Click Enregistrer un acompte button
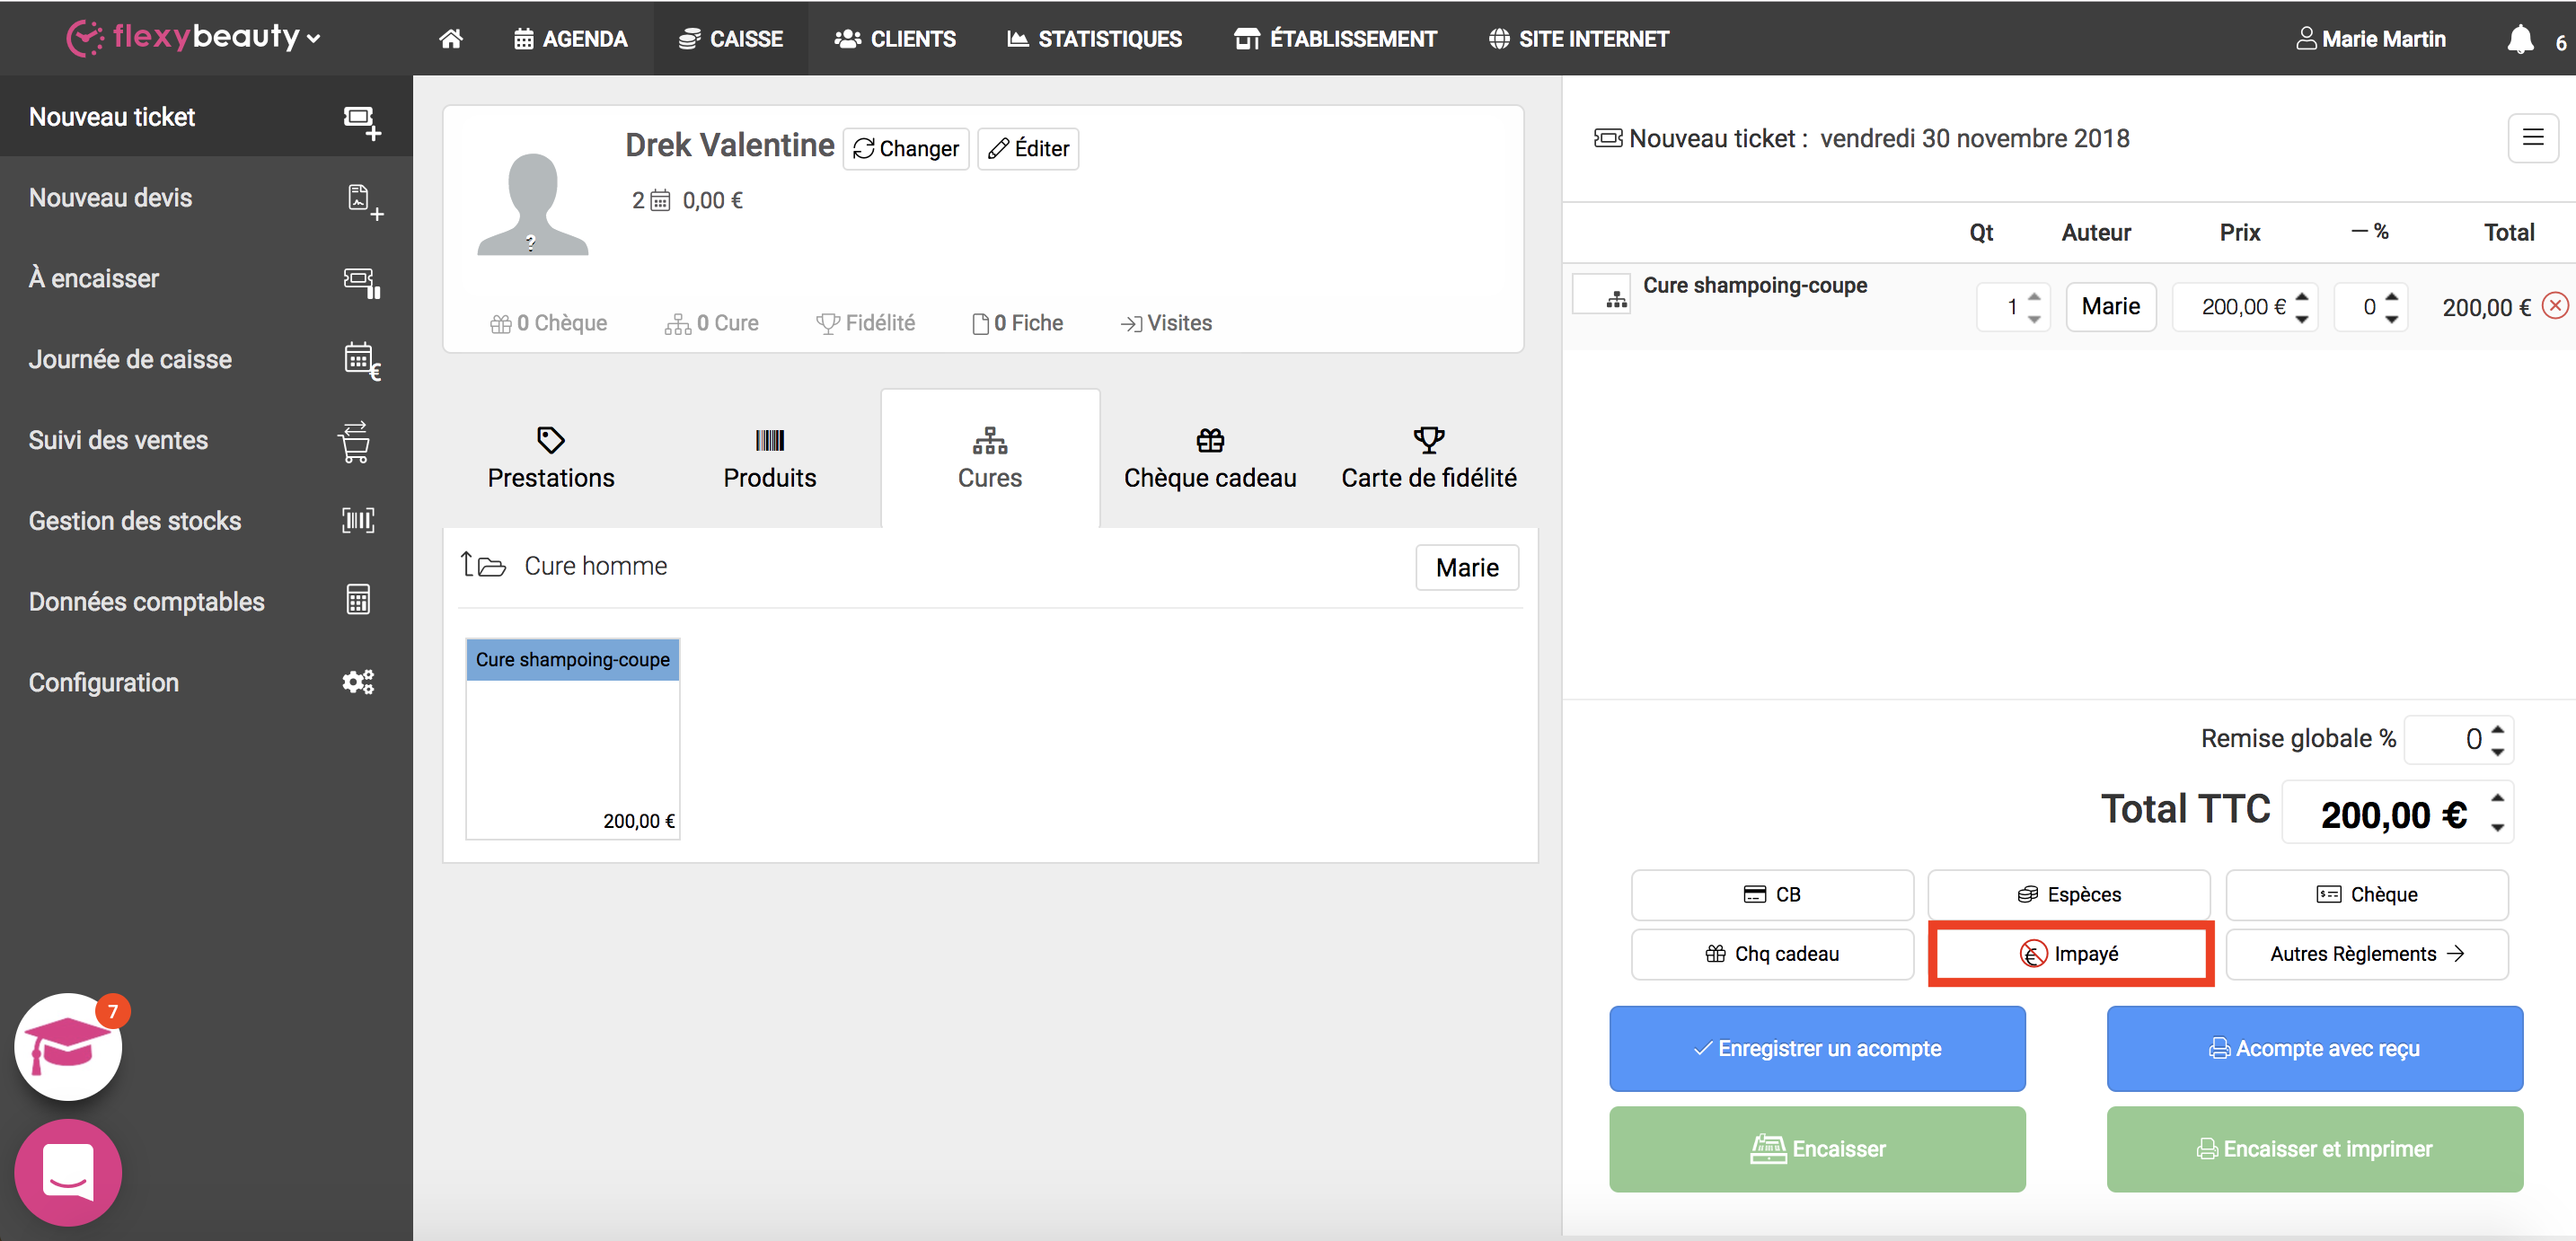Screen dimensions: 2576x1241 tap(1817, 1048)
